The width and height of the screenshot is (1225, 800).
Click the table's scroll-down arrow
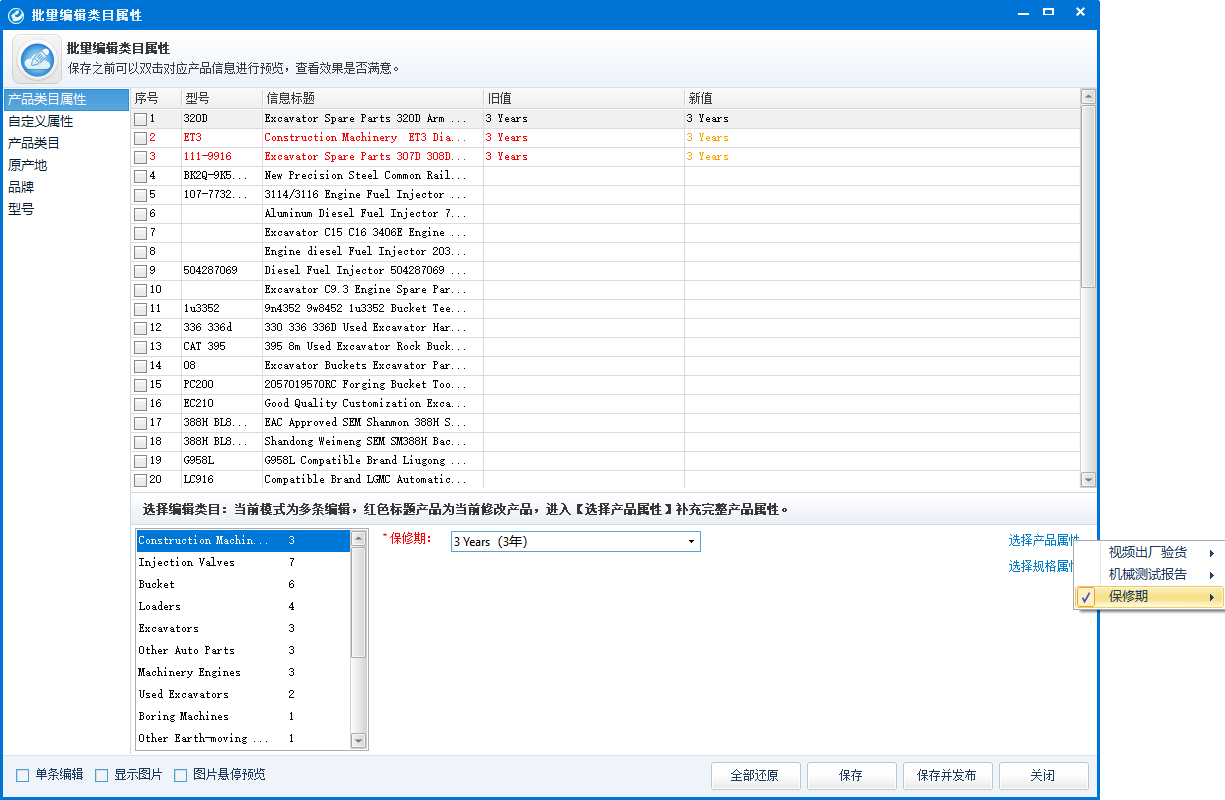[x=1088, y=480]
